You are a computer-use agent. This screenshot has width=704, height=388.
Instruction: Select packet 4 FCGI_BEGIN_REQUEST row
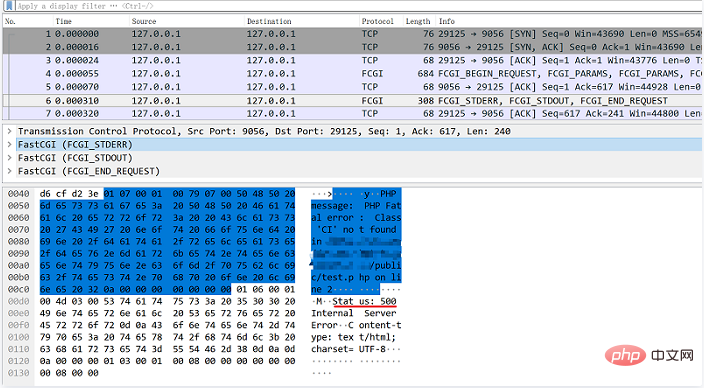[353, 73]
